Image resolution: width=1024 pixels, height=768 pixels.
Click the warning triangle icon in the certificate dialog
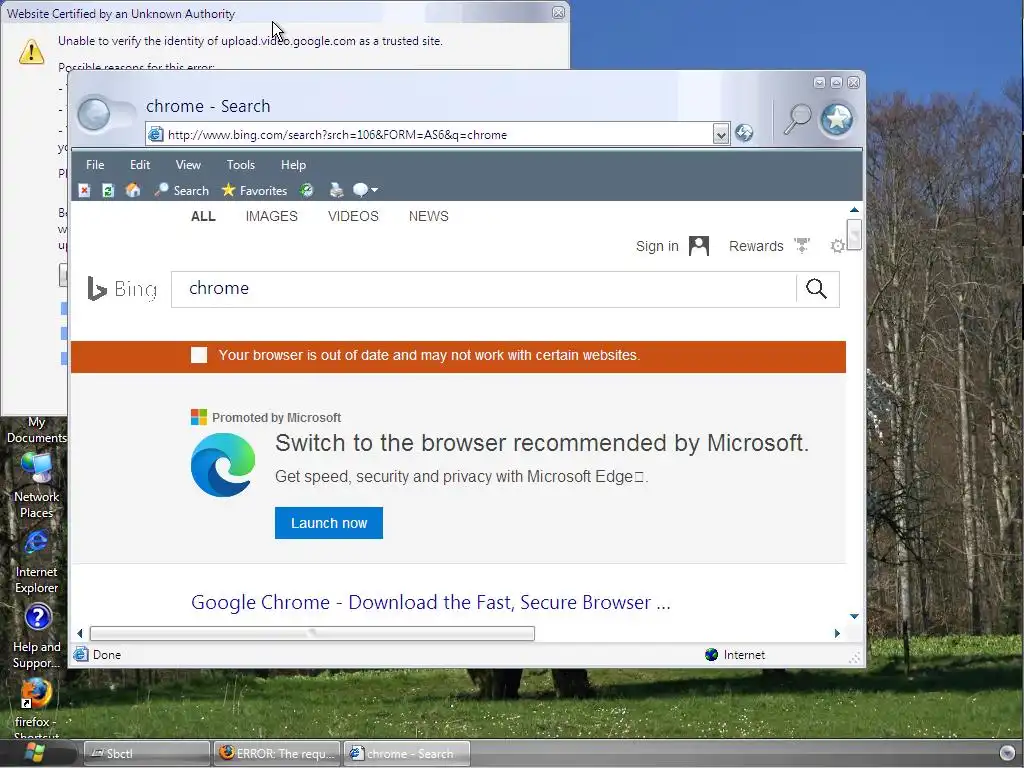tap(31, 52)
